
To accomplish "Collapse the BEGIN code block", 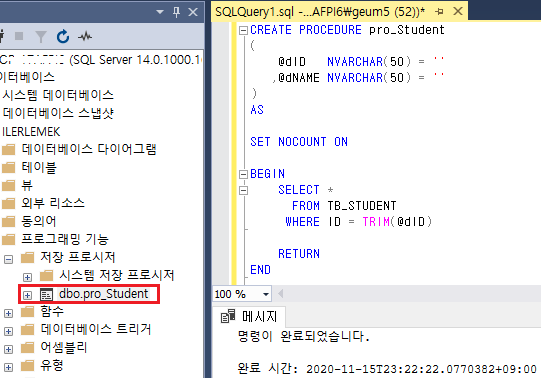I will point(243,174).
